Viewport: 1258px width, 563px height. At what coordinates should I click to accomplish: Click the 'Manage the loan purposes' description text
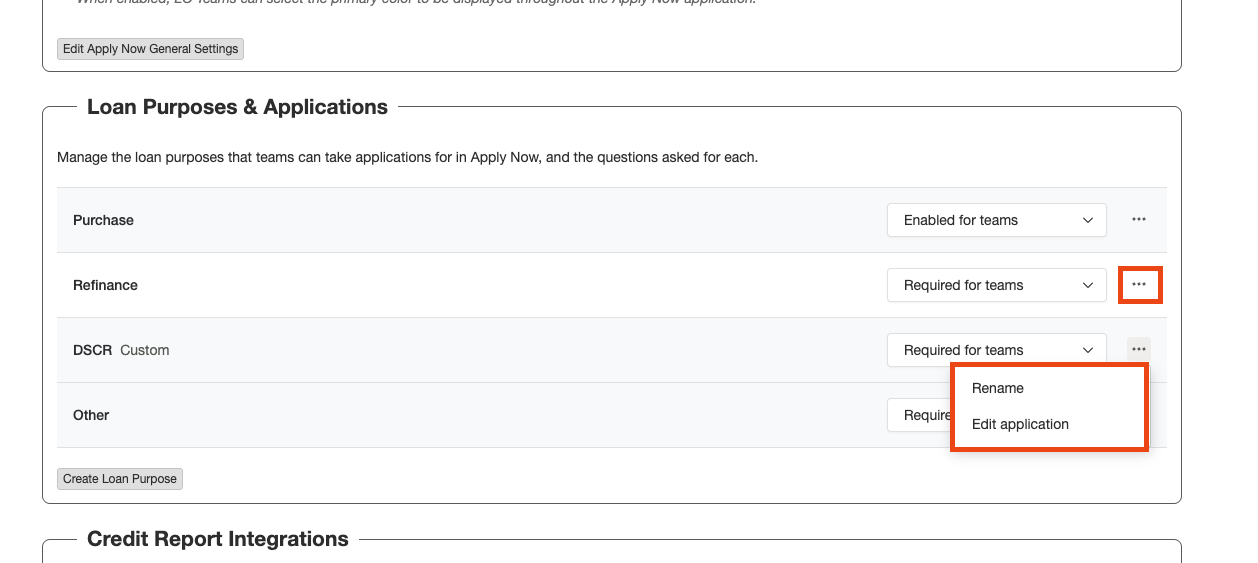pyautogui.click(x=407, y=157)
